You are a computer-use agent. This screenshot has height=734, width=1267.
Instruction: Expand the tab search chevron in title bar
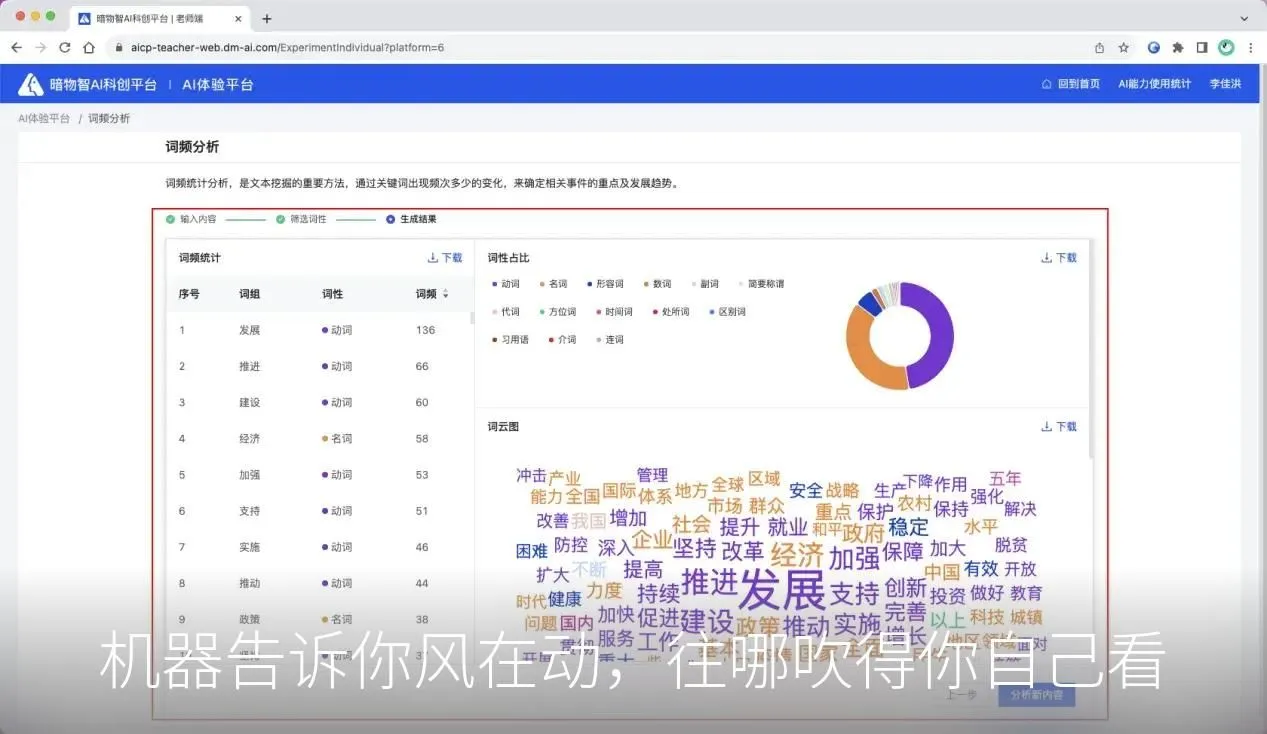(x=1245, y=18)
